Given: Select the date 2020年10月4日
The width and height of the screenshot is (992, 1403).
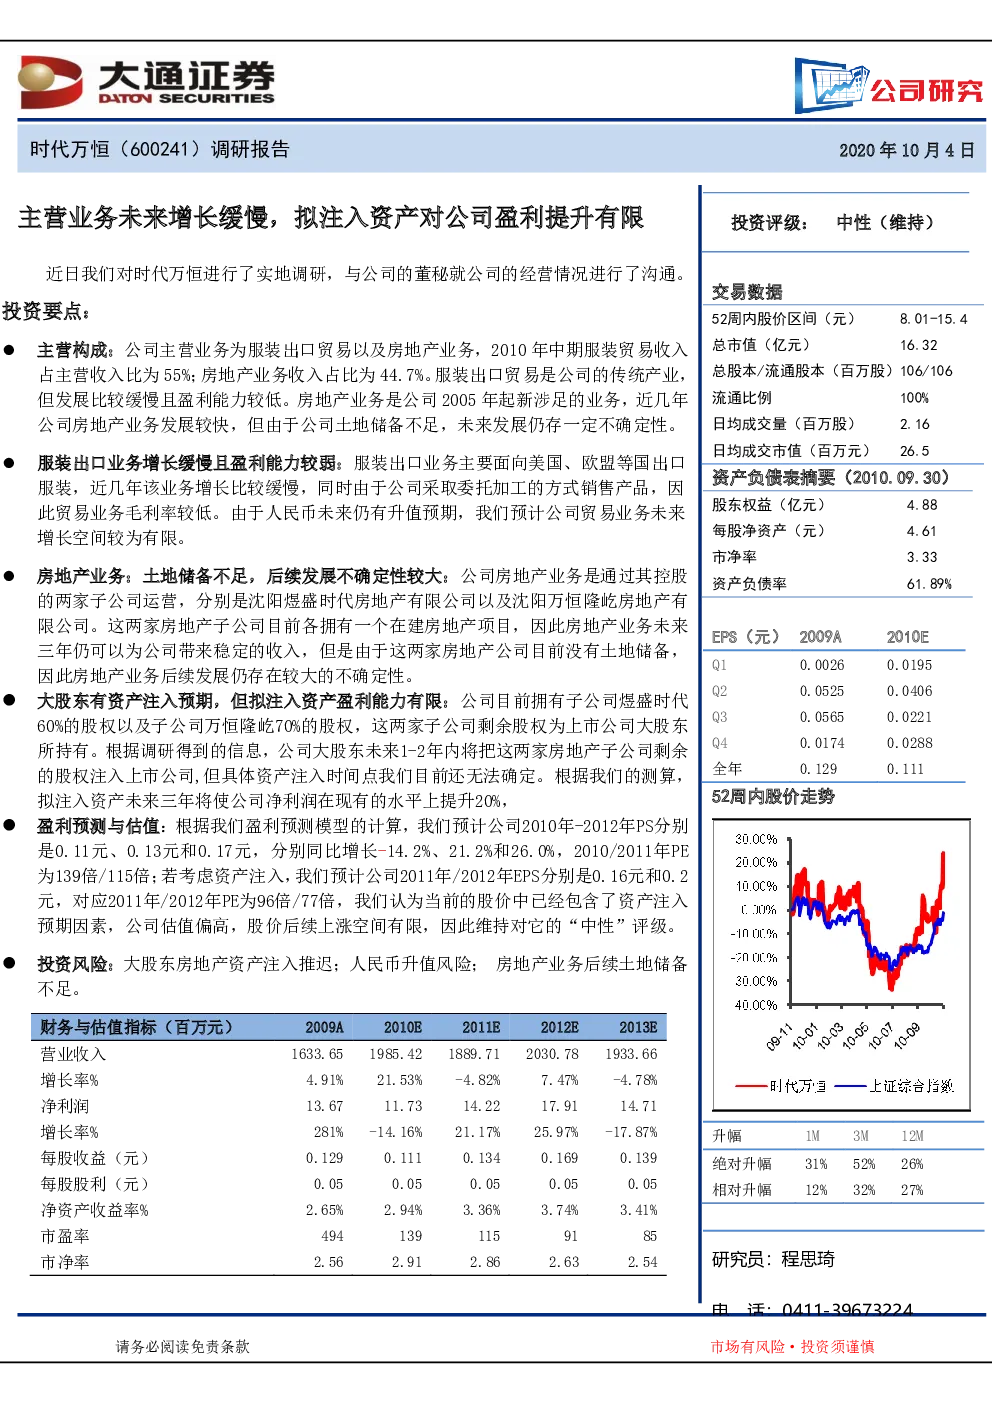Looking at the screenshot, I should click(906, 150).
